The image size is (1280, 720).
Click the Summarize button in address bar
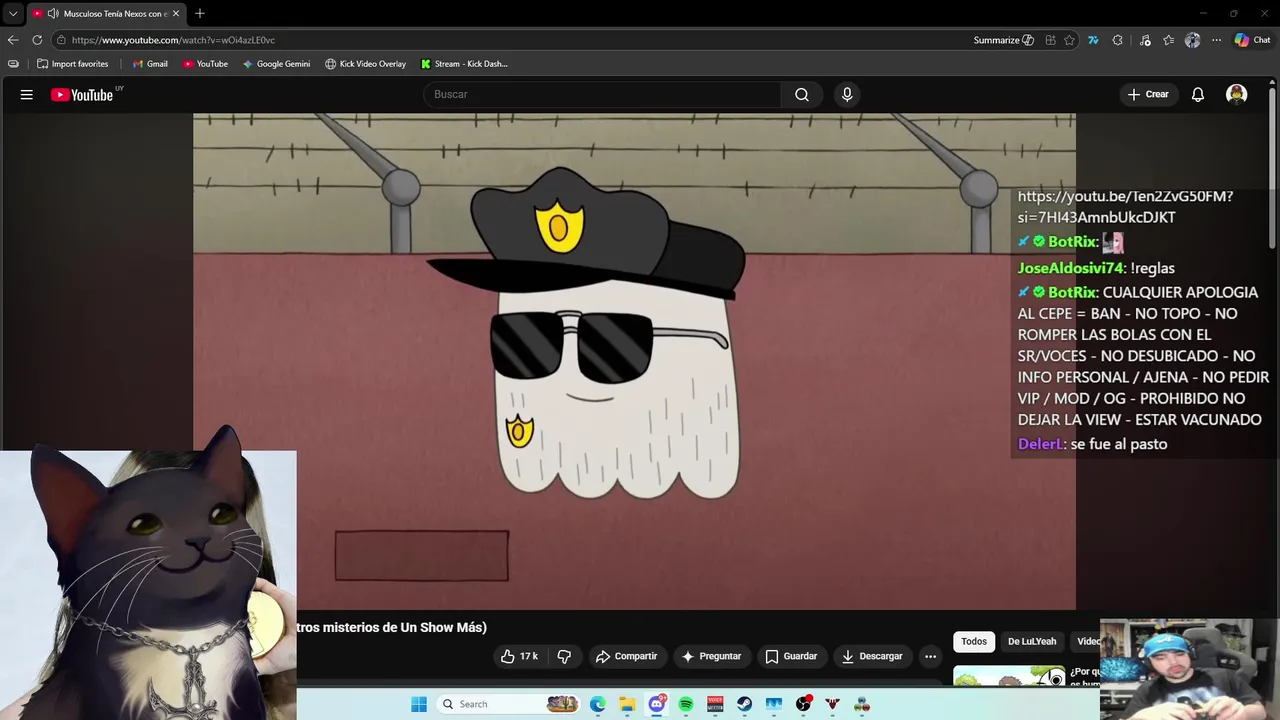pyautogui.click(x=1003, y=40)
